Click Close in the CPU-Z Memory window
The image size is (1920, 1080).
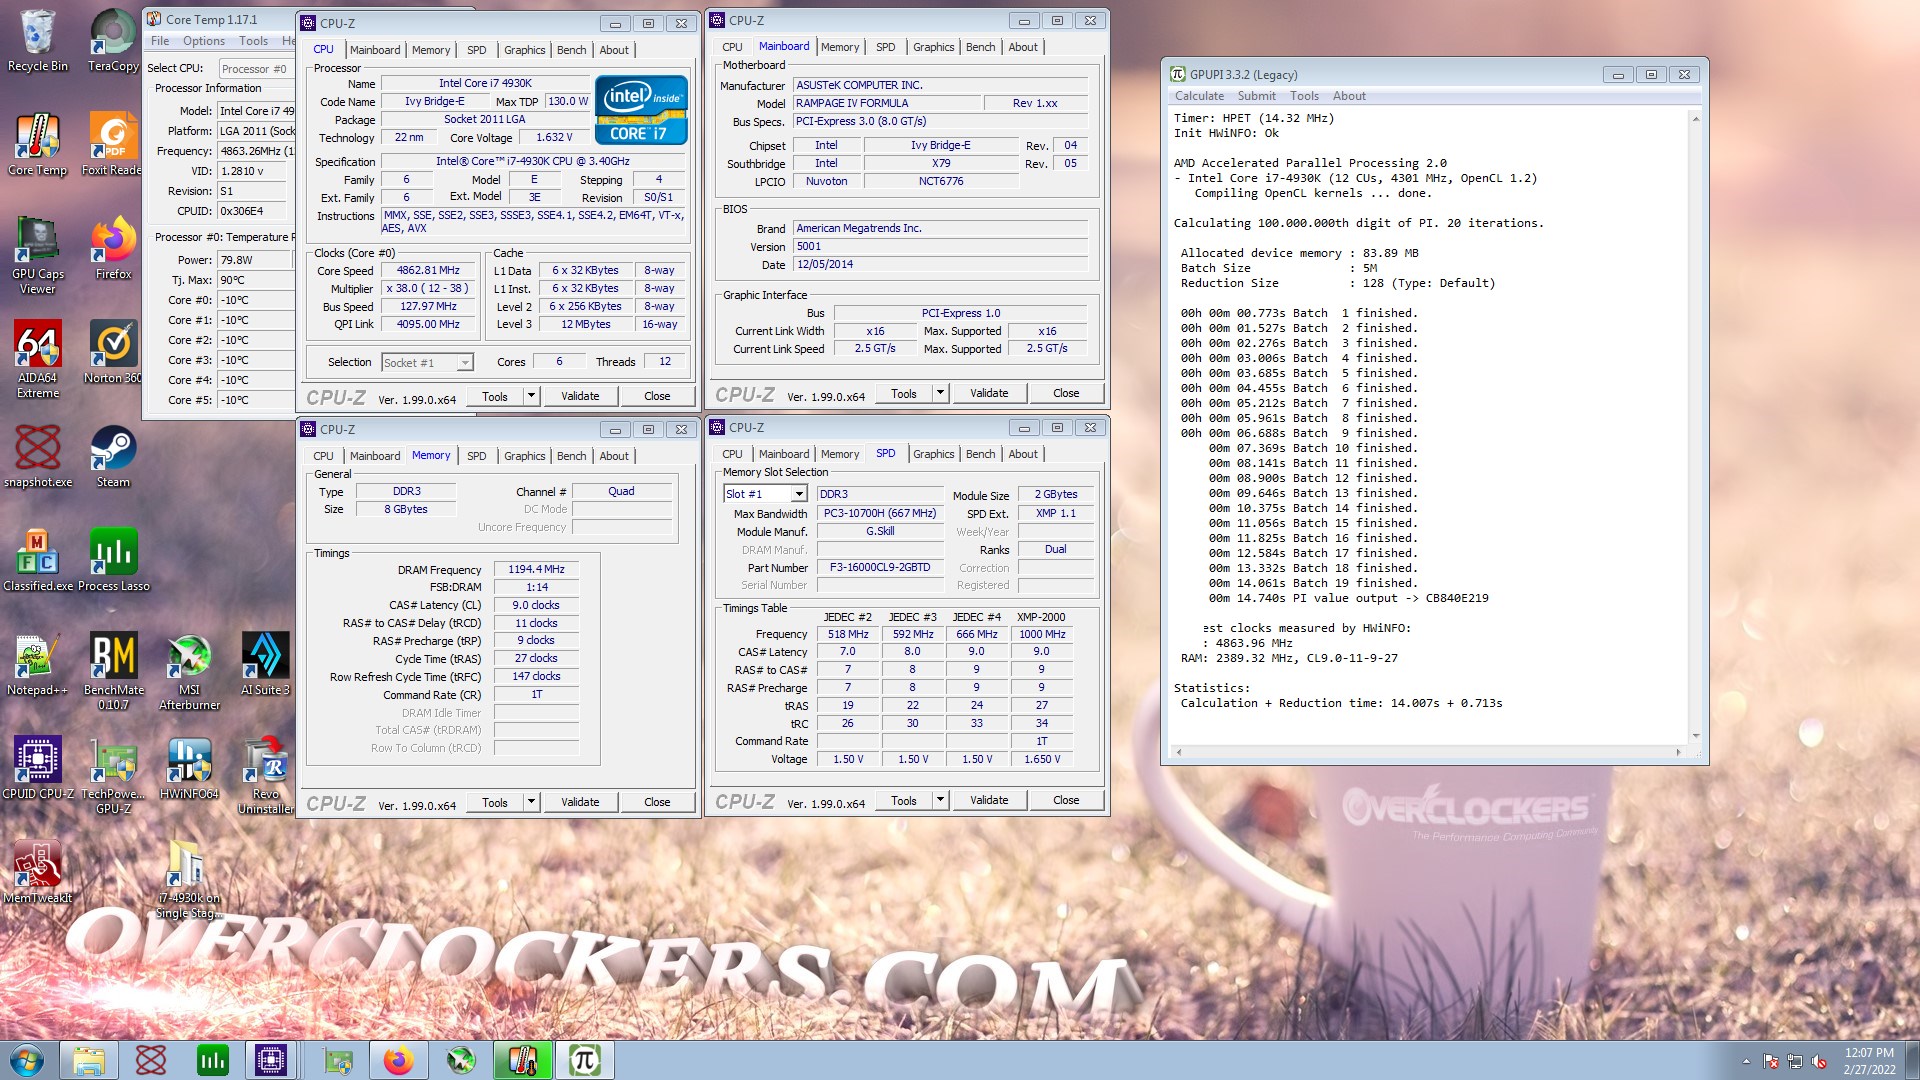pos(657,802)
